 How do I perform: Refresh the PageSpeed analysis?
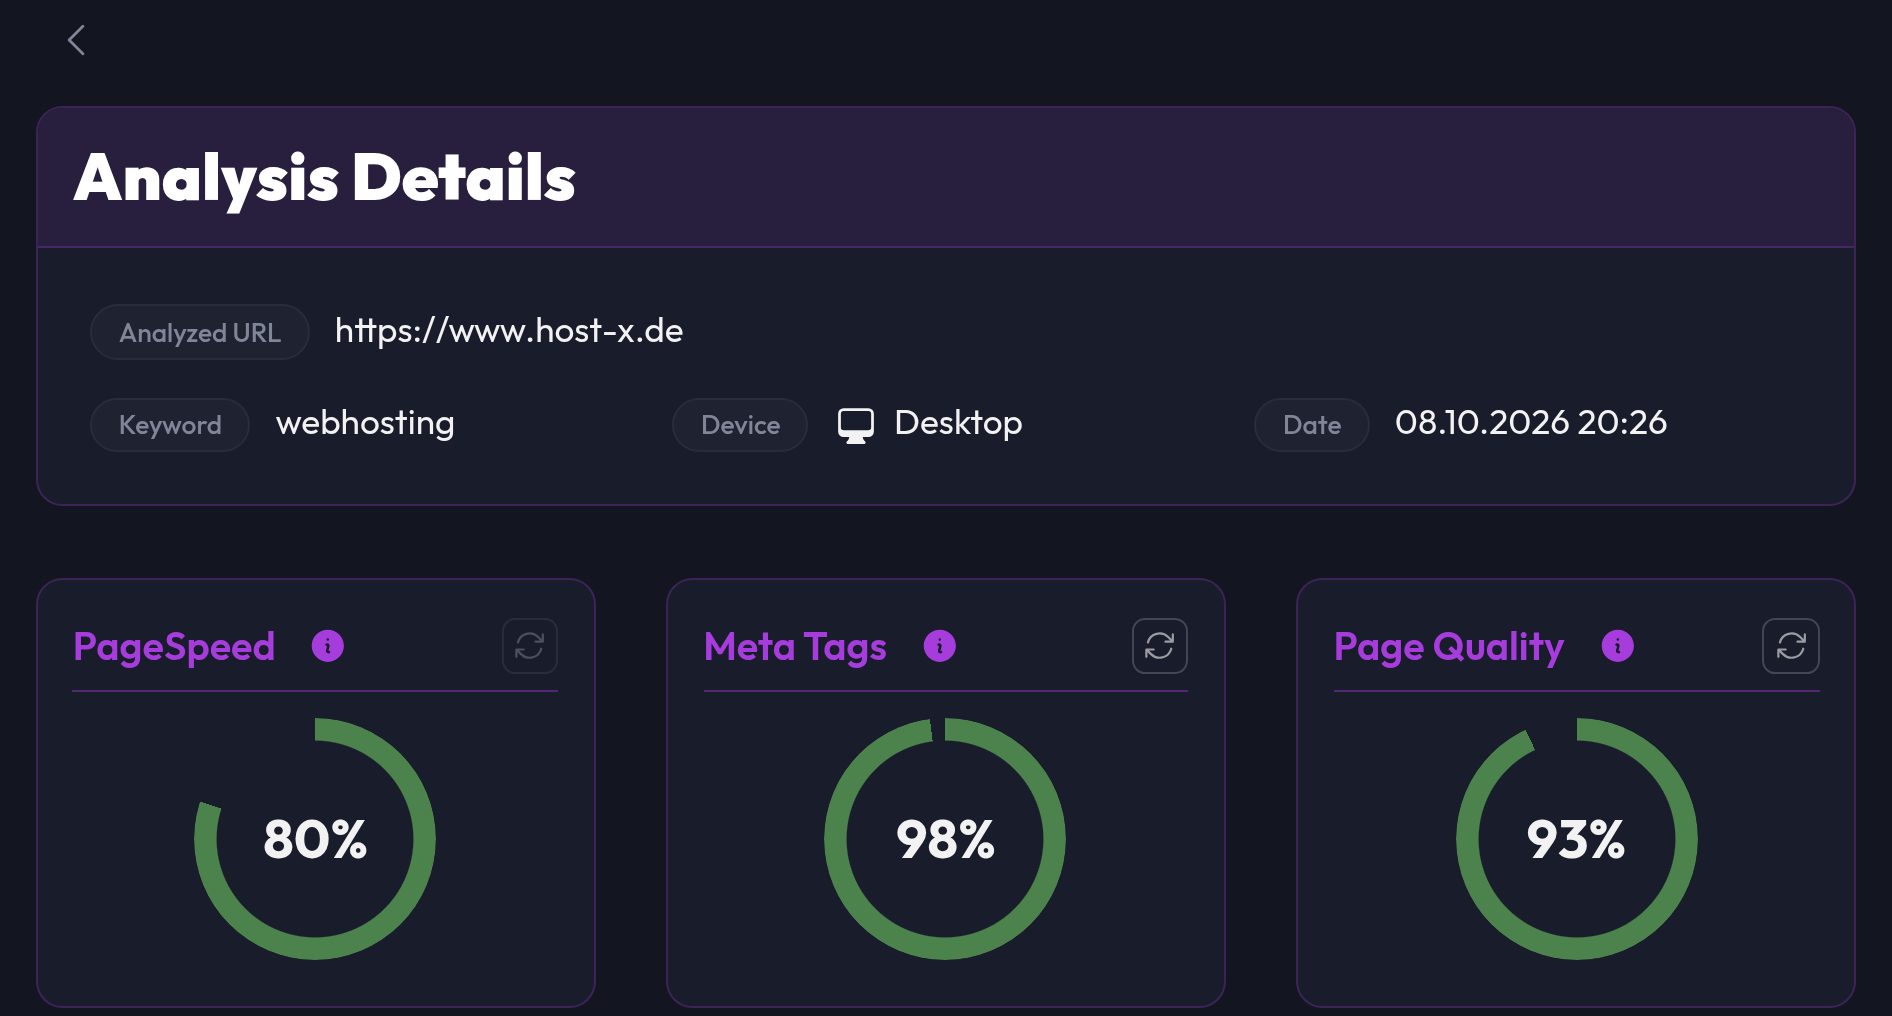coord(530,646)
